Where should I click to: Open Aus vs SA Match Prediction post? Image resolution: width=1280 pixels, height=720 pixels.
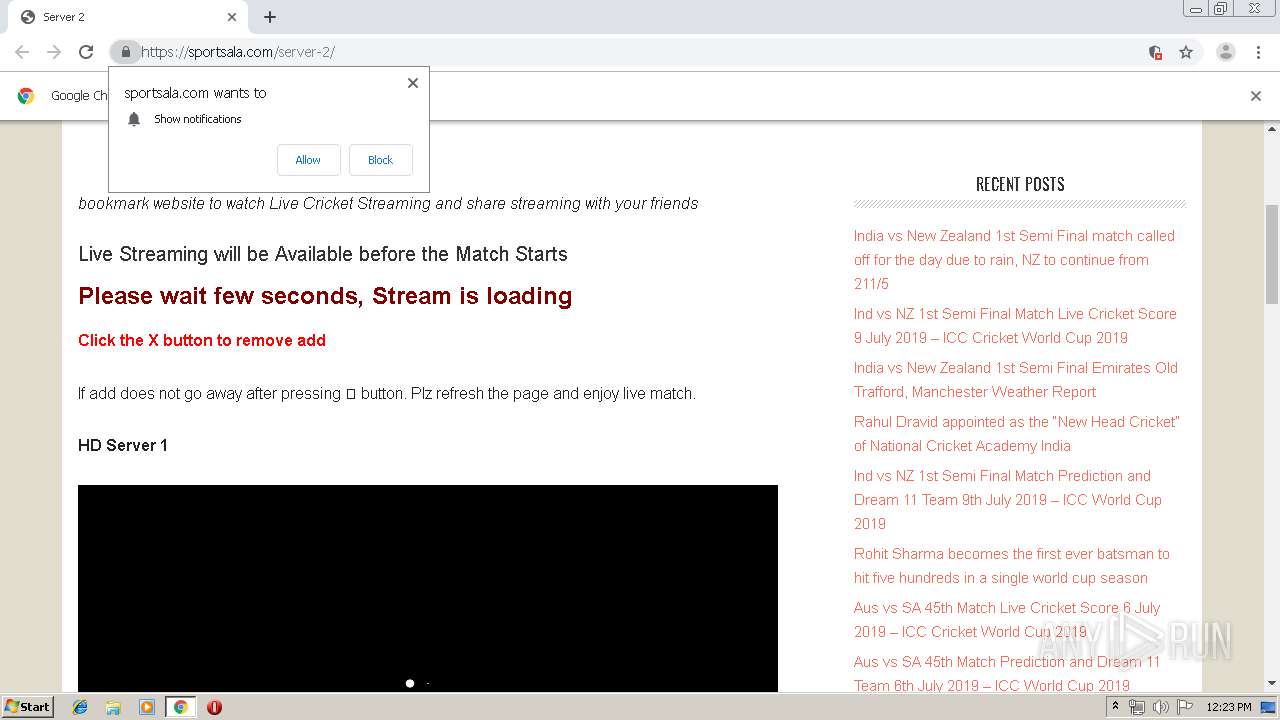click(x=1007, y=674)
